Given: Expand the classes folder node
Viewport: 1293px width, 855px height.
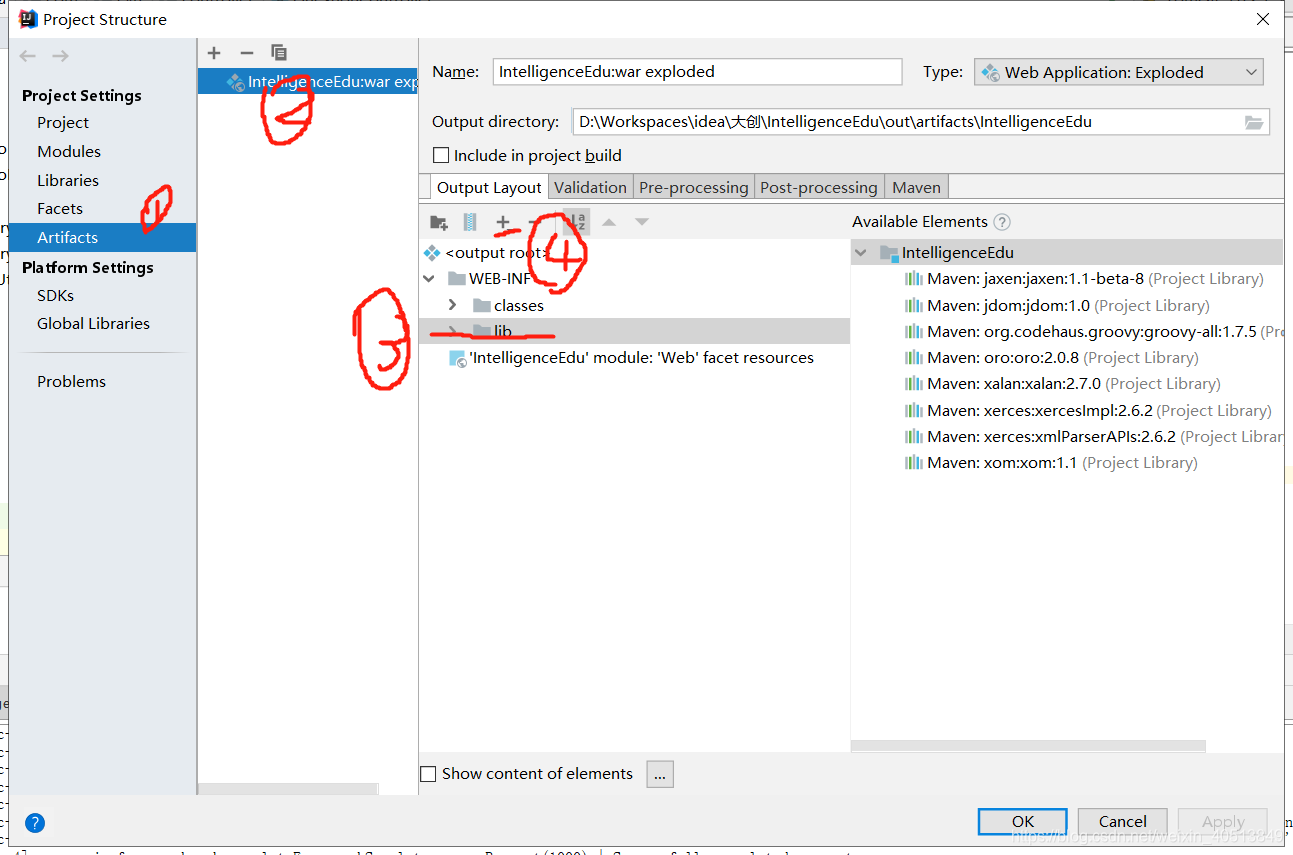Looking at the screenshot, I should point(453,305).
